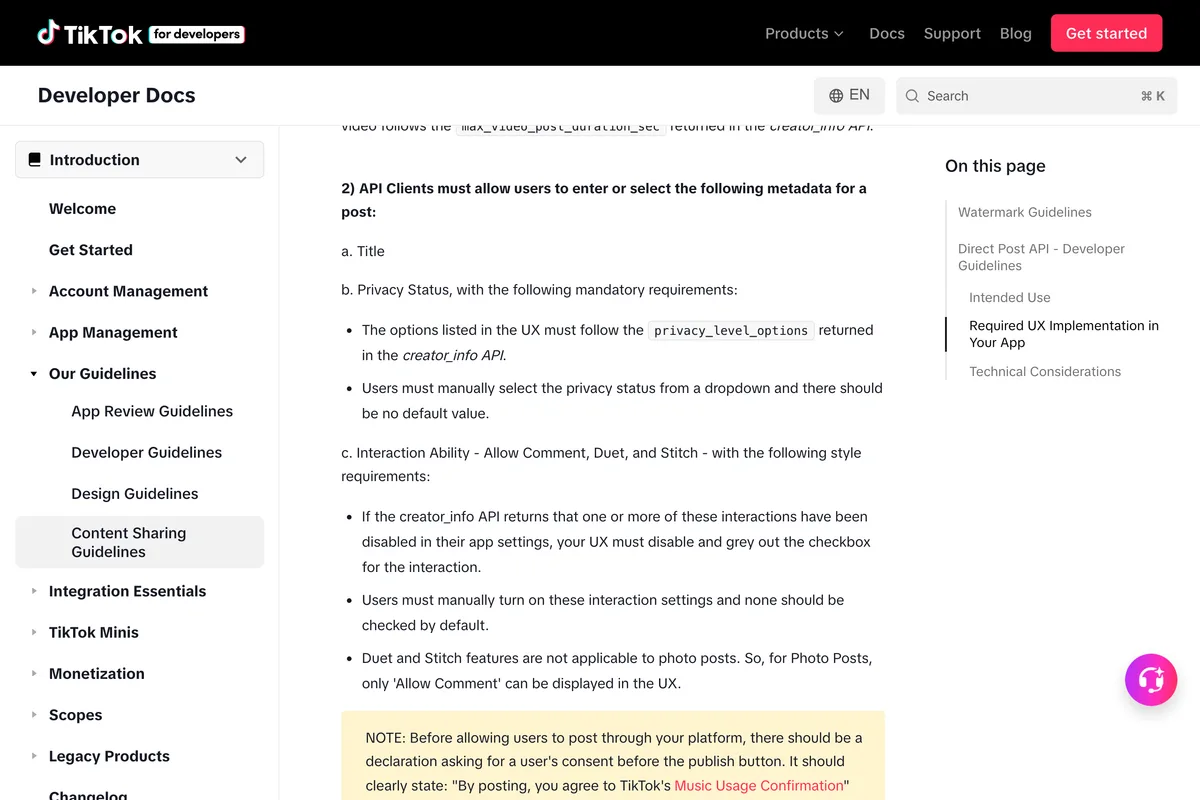
Task: Click the Get started button
Action: pyautogui.click(x=1106, y=33)
